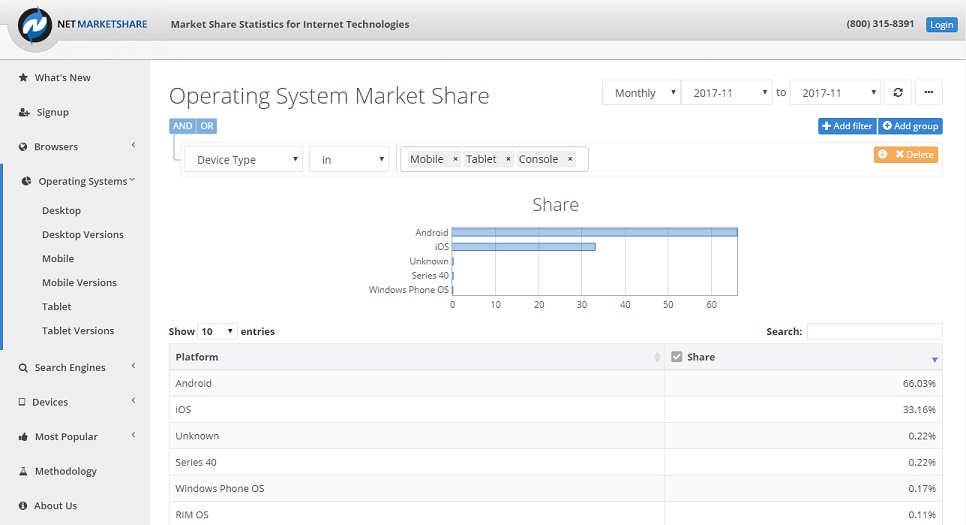Click the Add filter button
966x525 pixels.
tap(847, 126)
